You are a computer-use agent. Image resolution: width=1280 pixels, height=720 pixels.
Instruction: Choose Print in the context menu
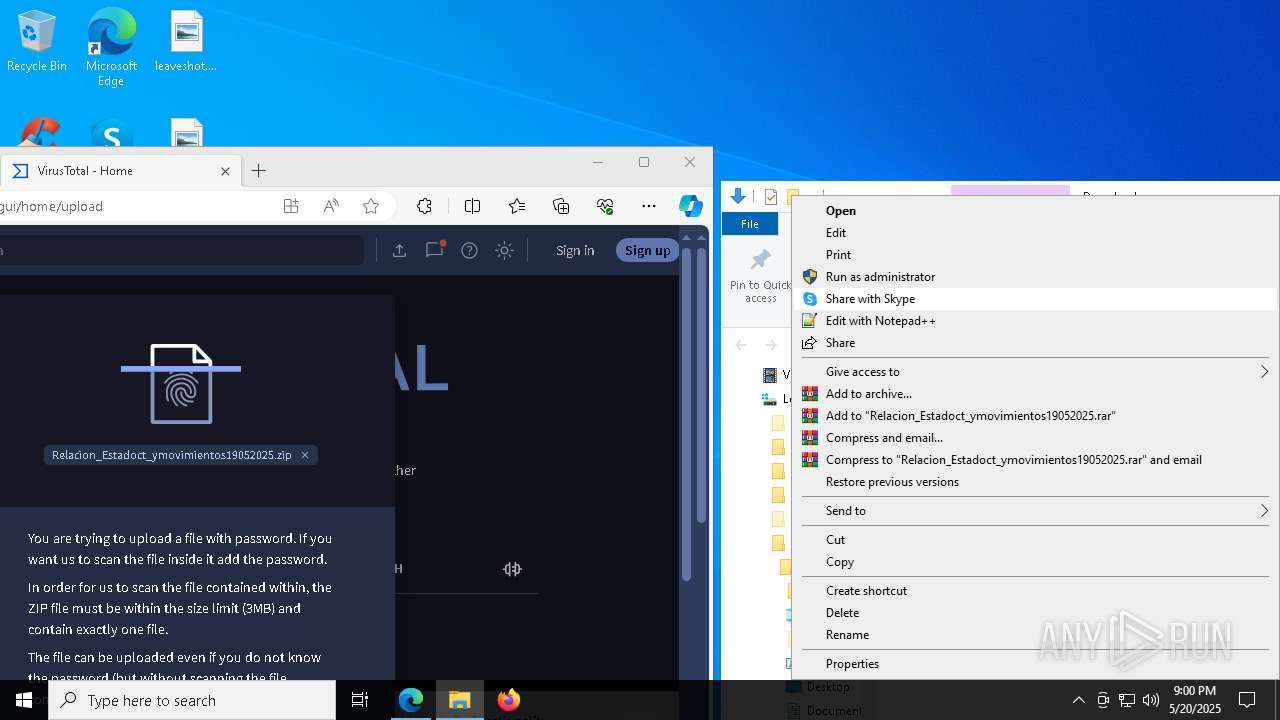(x=1035, y=254)
